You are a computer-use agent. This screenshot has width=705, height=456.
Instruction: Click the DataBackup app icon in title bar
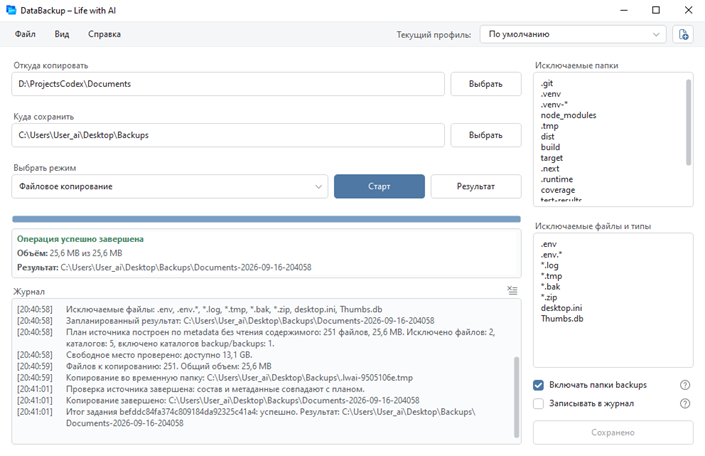(x=11, y=10)
